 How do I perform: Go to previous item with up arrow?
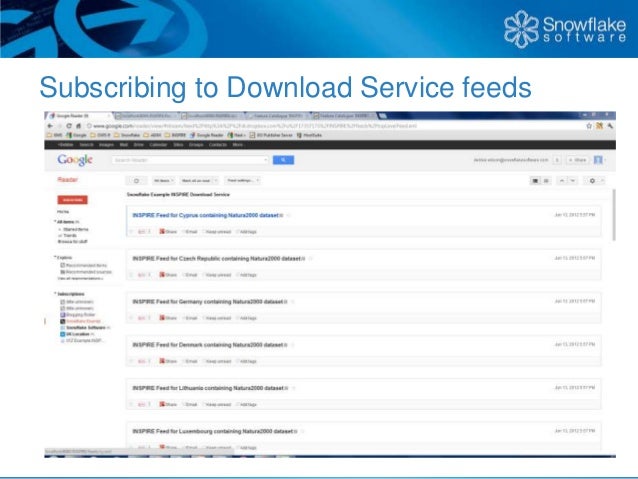click(562, 181)
